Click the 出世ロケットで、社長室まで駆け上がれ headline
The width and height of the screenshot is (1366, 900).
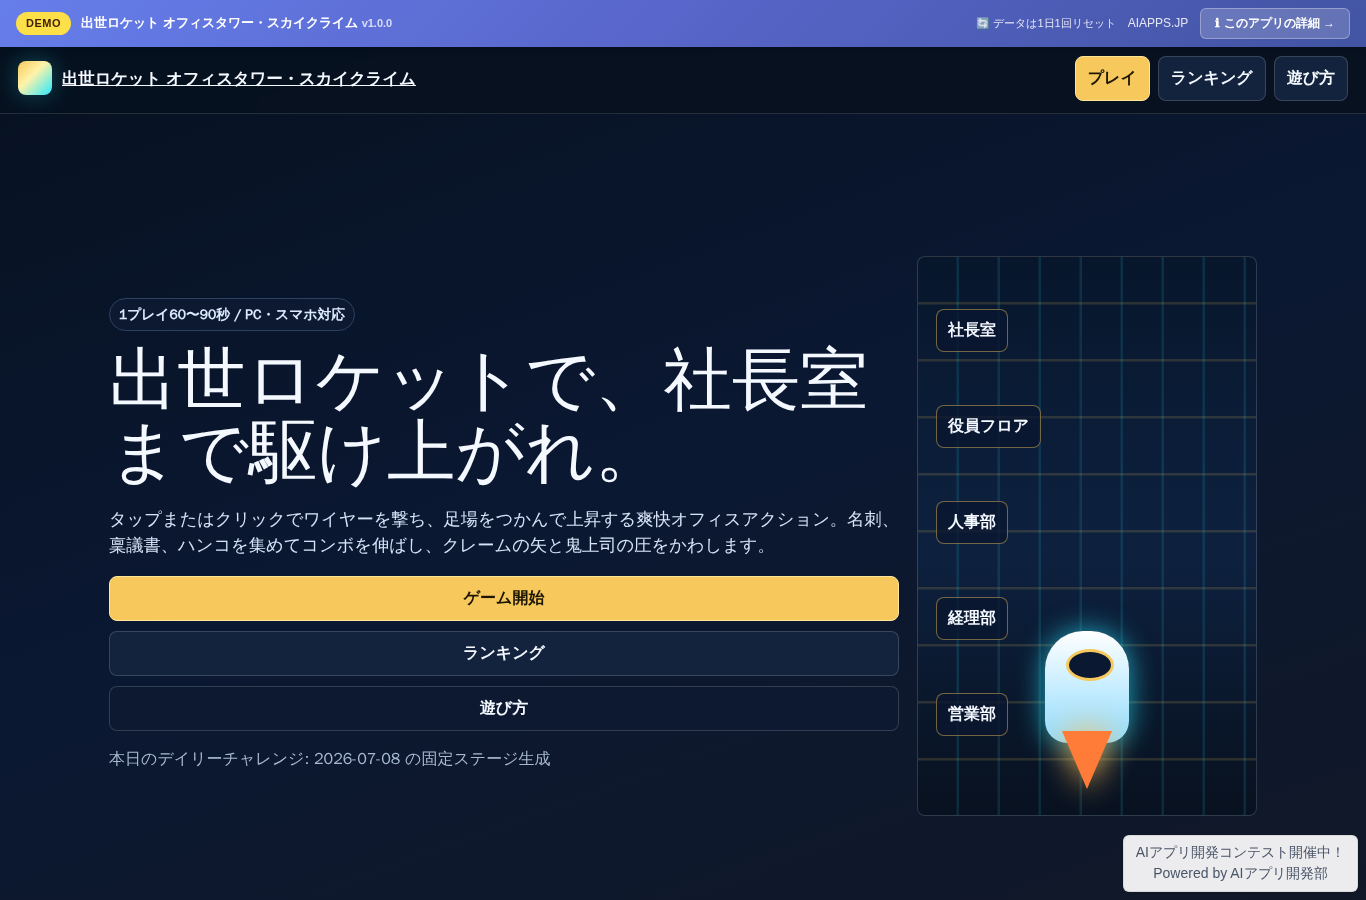488,416
